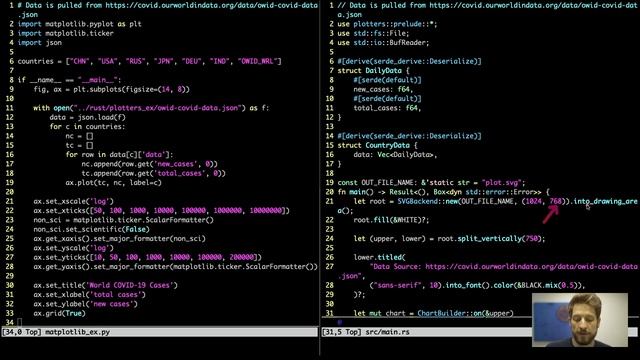640x360 pixels.
Task: Click the 'struct CountryData {' line
Action: coord(378,146)
